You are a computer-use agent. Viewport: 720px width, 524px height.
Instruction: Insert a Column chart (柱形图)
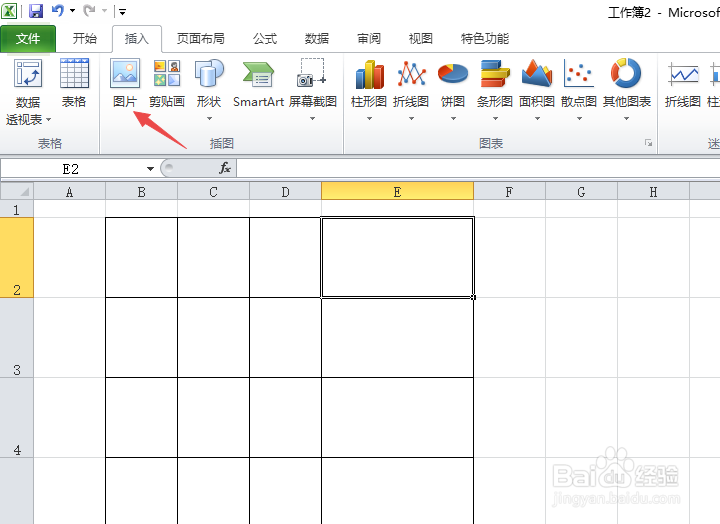(369, 84)
